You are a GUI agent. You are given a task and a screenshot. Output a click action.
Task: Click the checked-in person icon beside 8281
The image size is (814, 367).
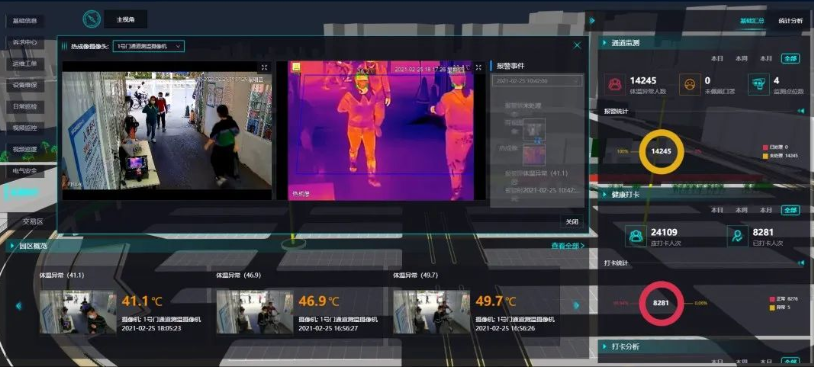737,236
